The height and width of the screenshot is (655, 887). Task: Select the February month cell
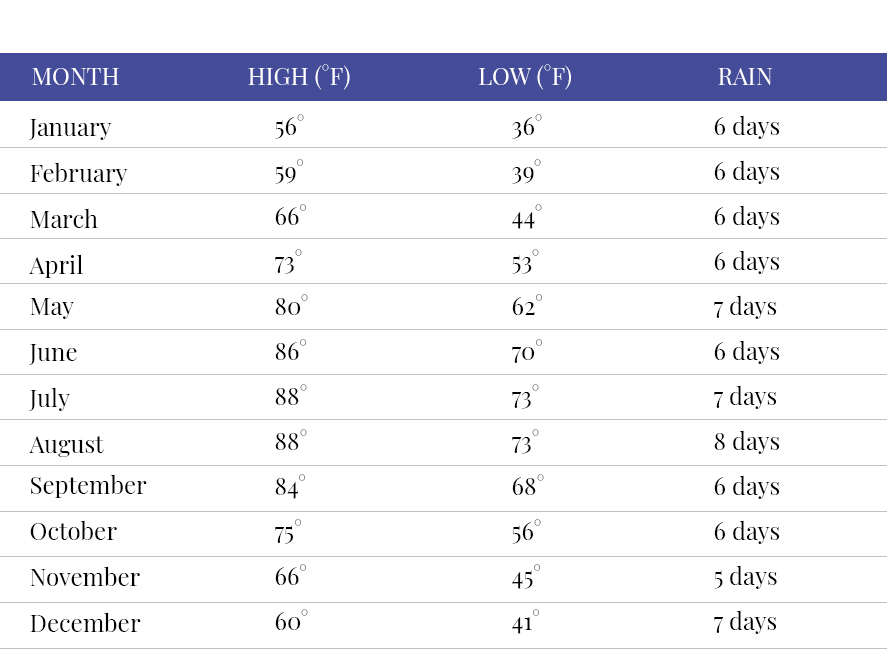coord(78,173)
